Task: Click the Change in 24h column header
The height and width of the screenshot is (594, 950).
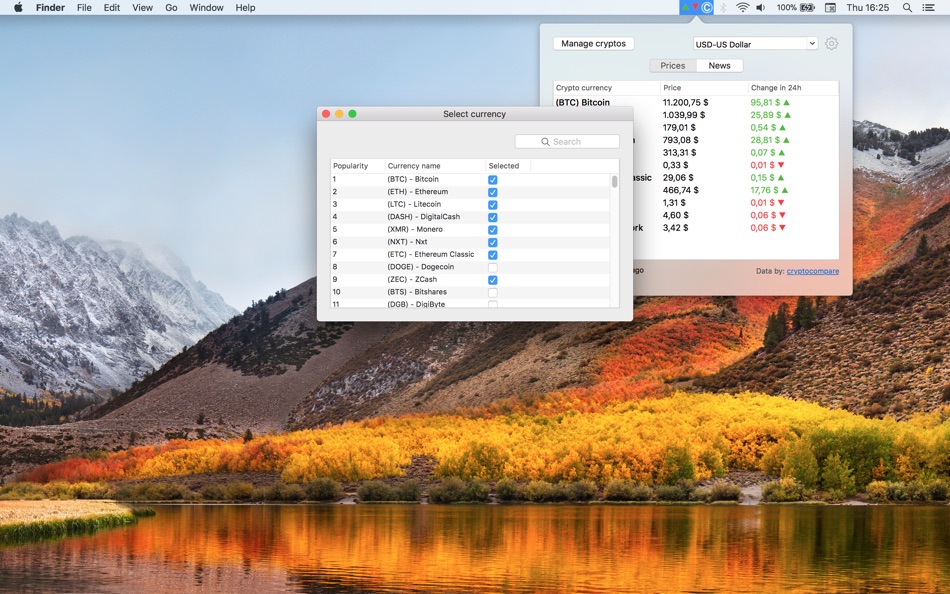Action: (793, 87)
